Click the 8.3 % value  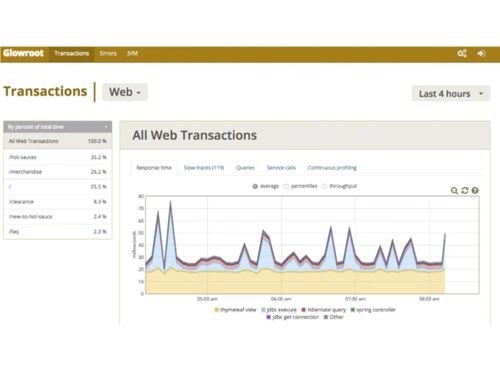point(100,202)
